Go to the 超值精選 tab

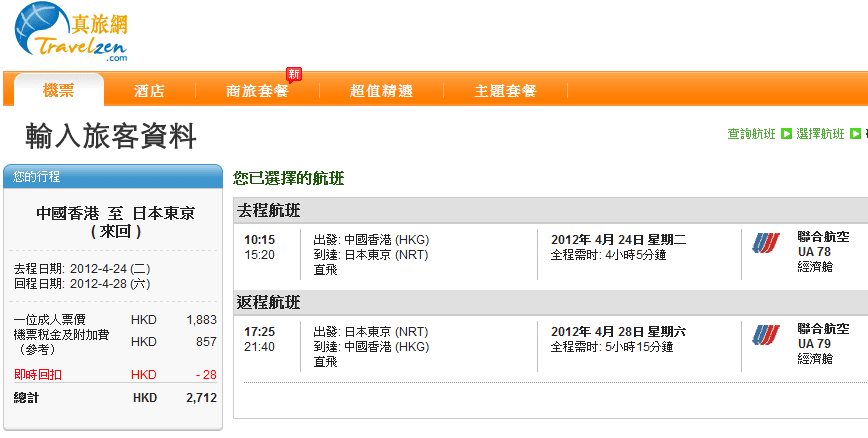point(381,91)
